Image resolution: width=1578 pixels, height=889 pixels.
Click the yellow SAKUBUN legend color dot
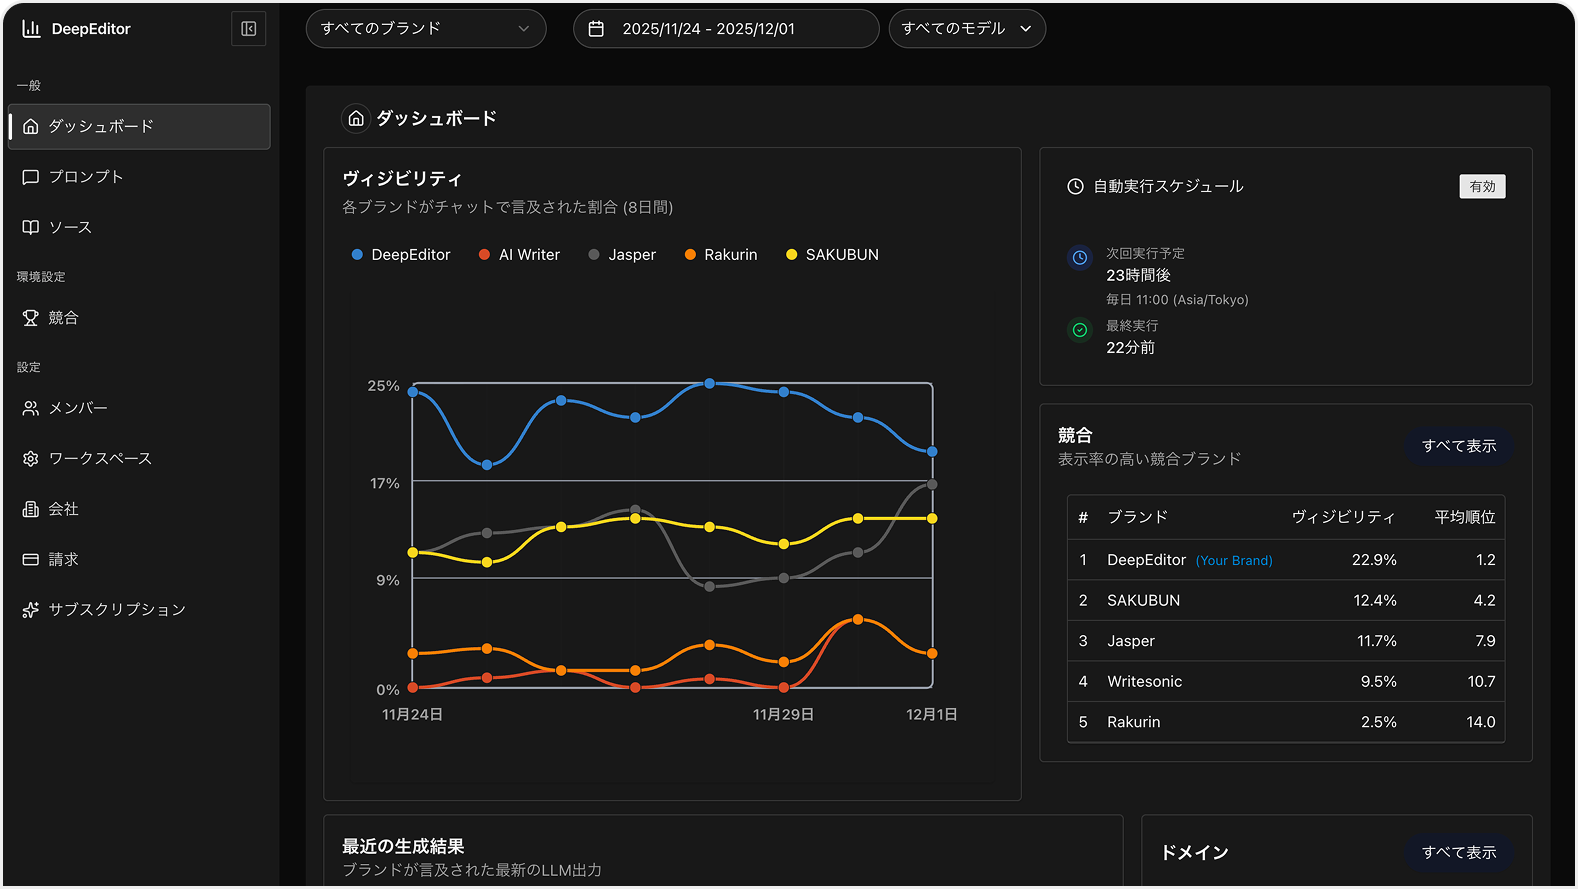(x=792, y=255)
